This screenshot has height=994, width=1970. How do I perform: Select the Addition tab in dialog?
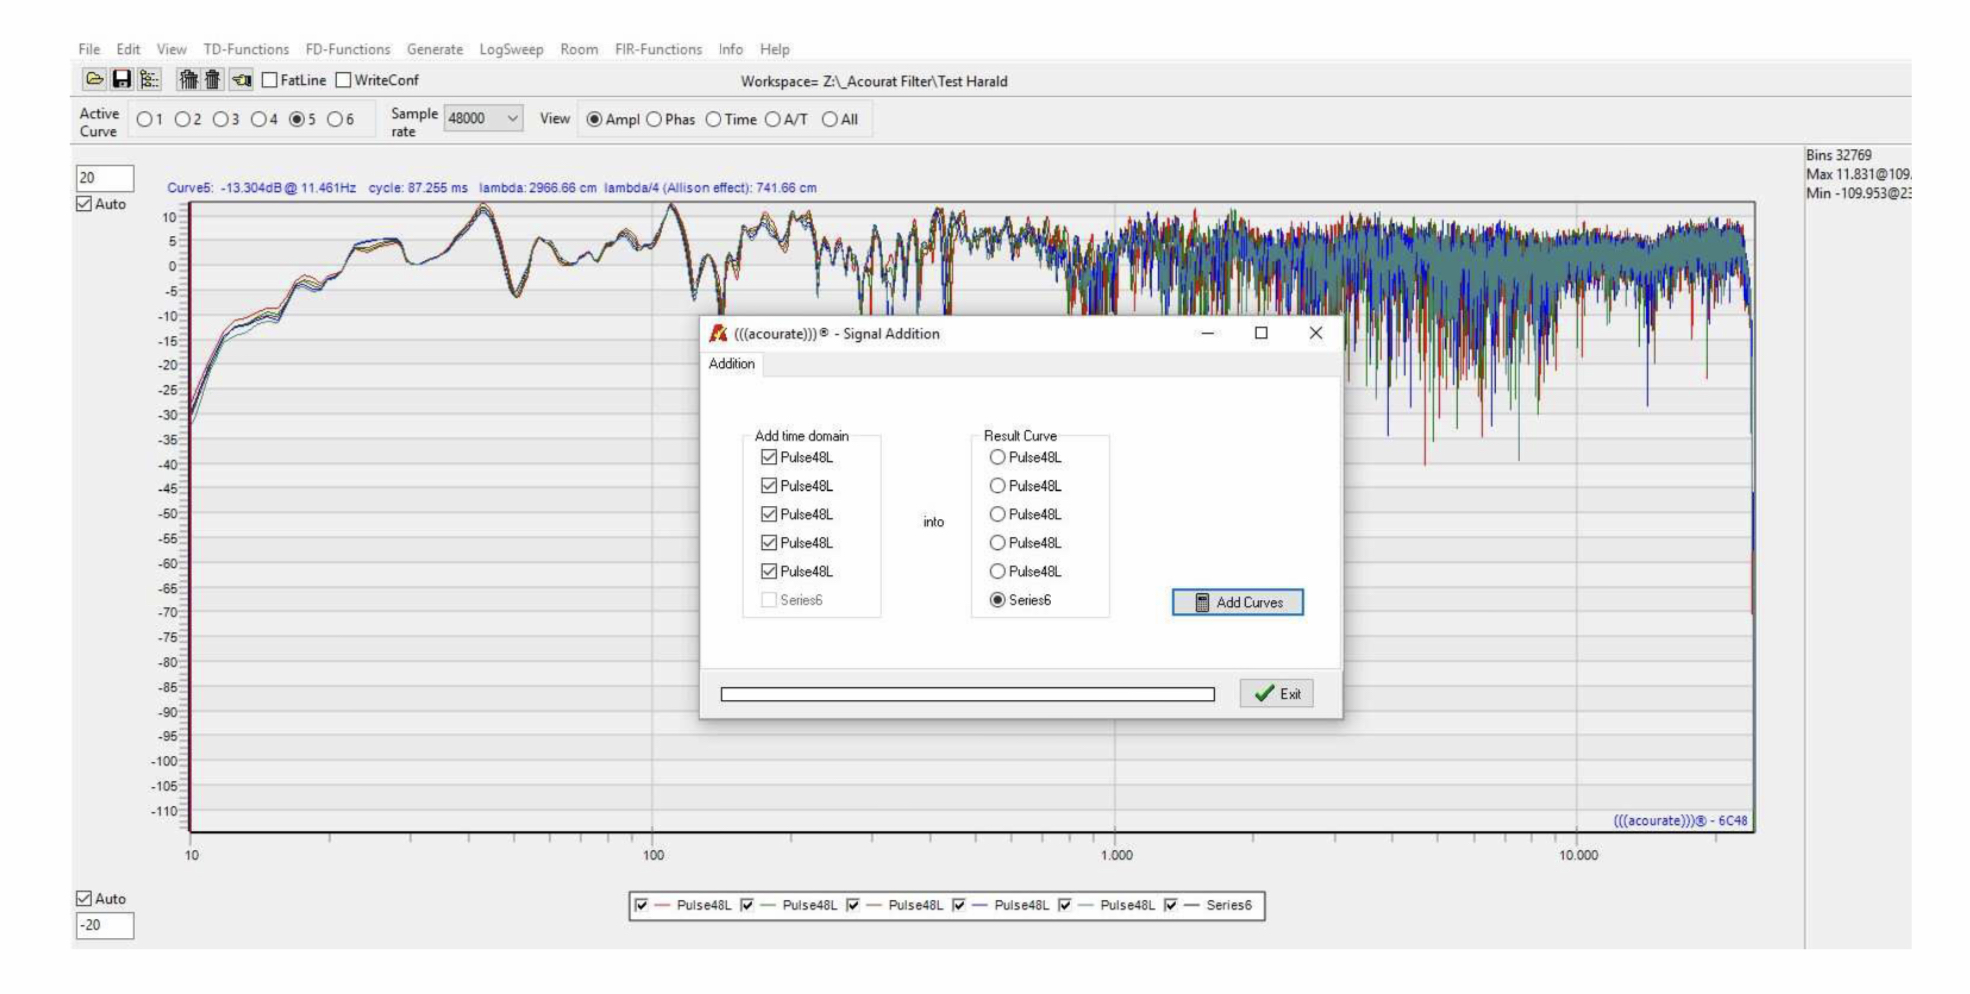click(x=732, y=364)
